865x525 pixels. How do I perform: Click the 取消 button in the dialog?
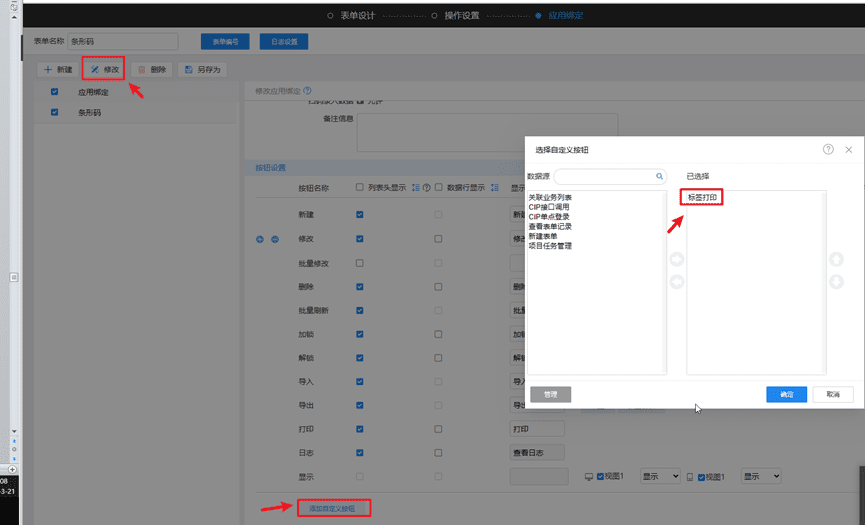tap(833, 394)
